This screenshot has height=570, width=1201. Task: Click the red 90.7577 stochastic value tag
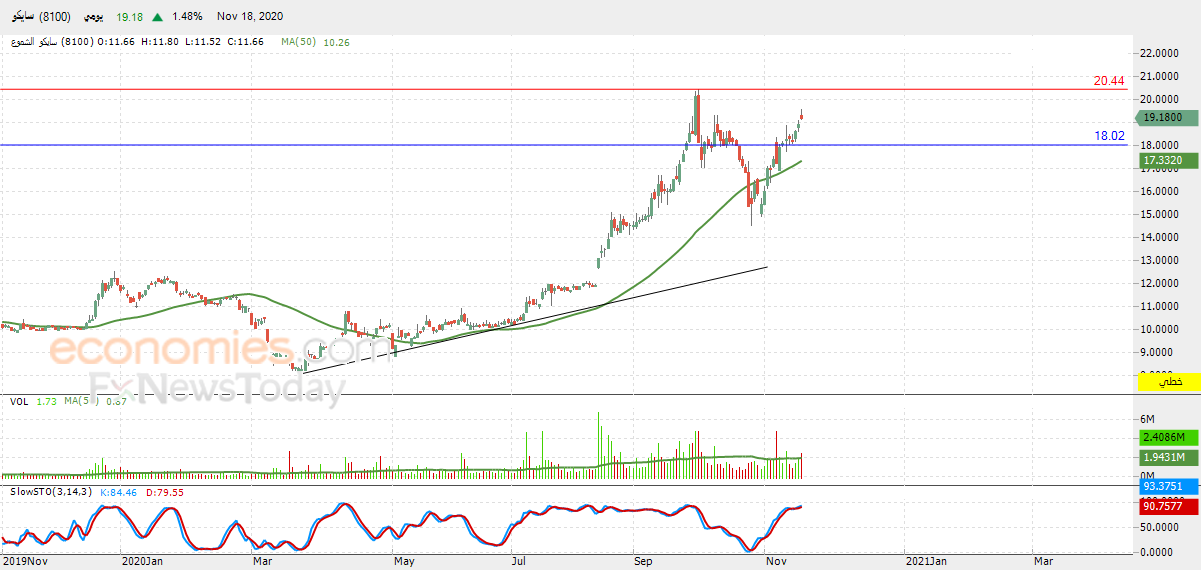pos(1166,506)
